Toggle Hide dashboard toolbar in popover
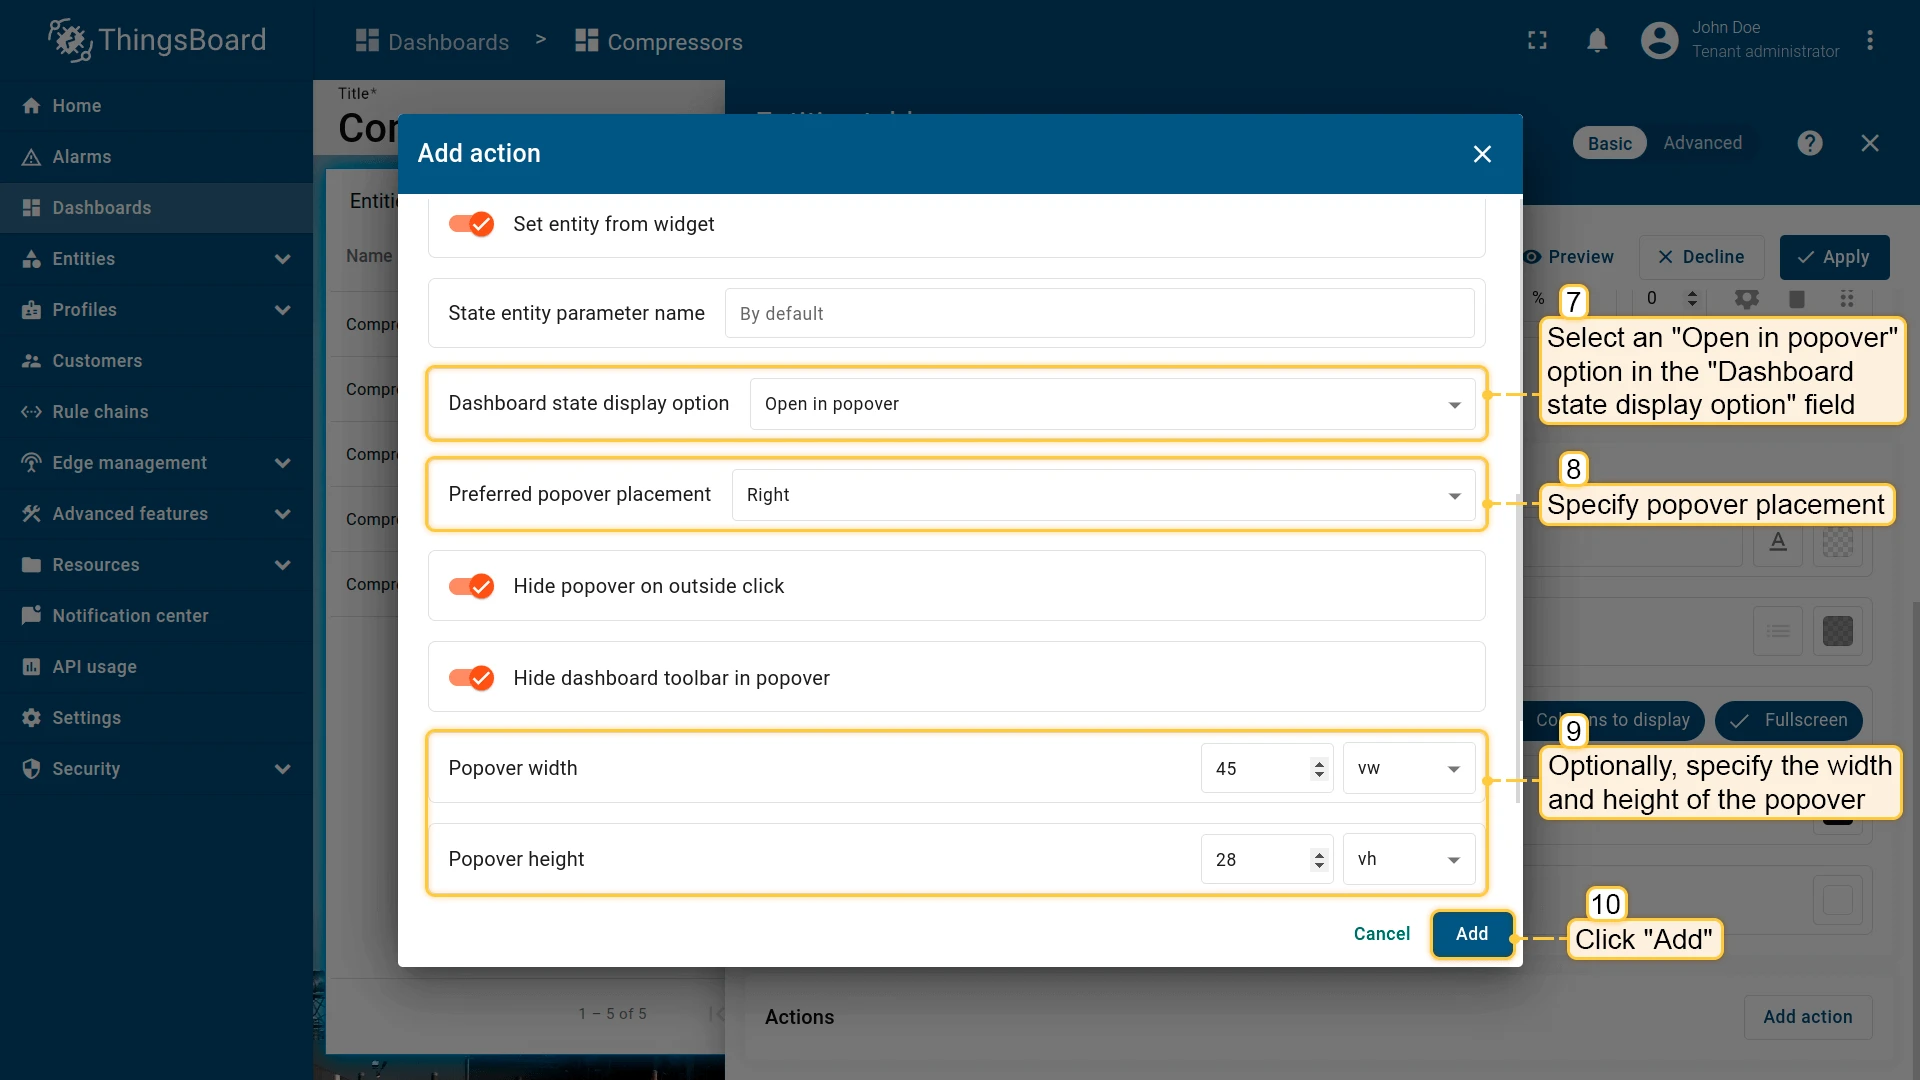The height and width of the screenshot is (1080, 1920). 471,678
